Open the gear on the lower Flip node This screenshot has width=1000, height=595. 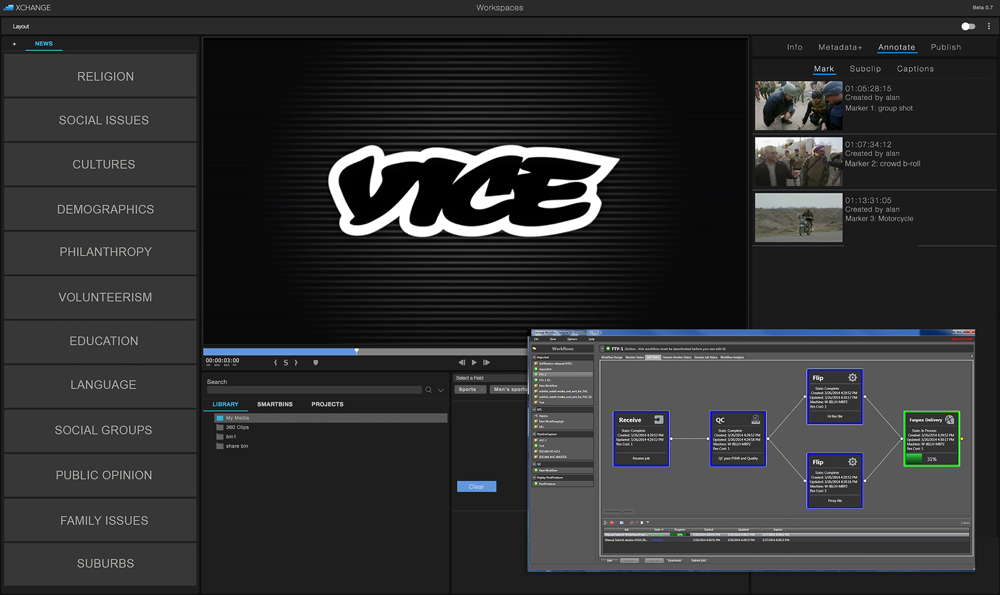852,462
